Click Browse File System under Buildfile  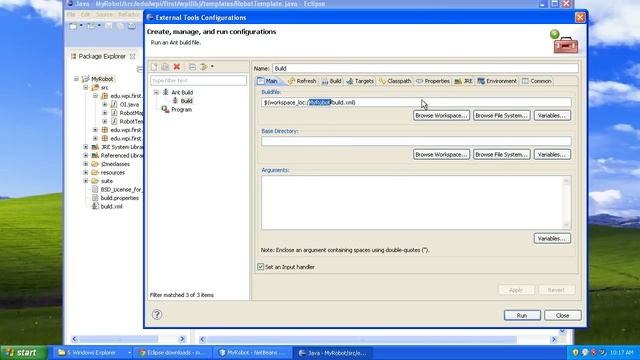(502, 116)
